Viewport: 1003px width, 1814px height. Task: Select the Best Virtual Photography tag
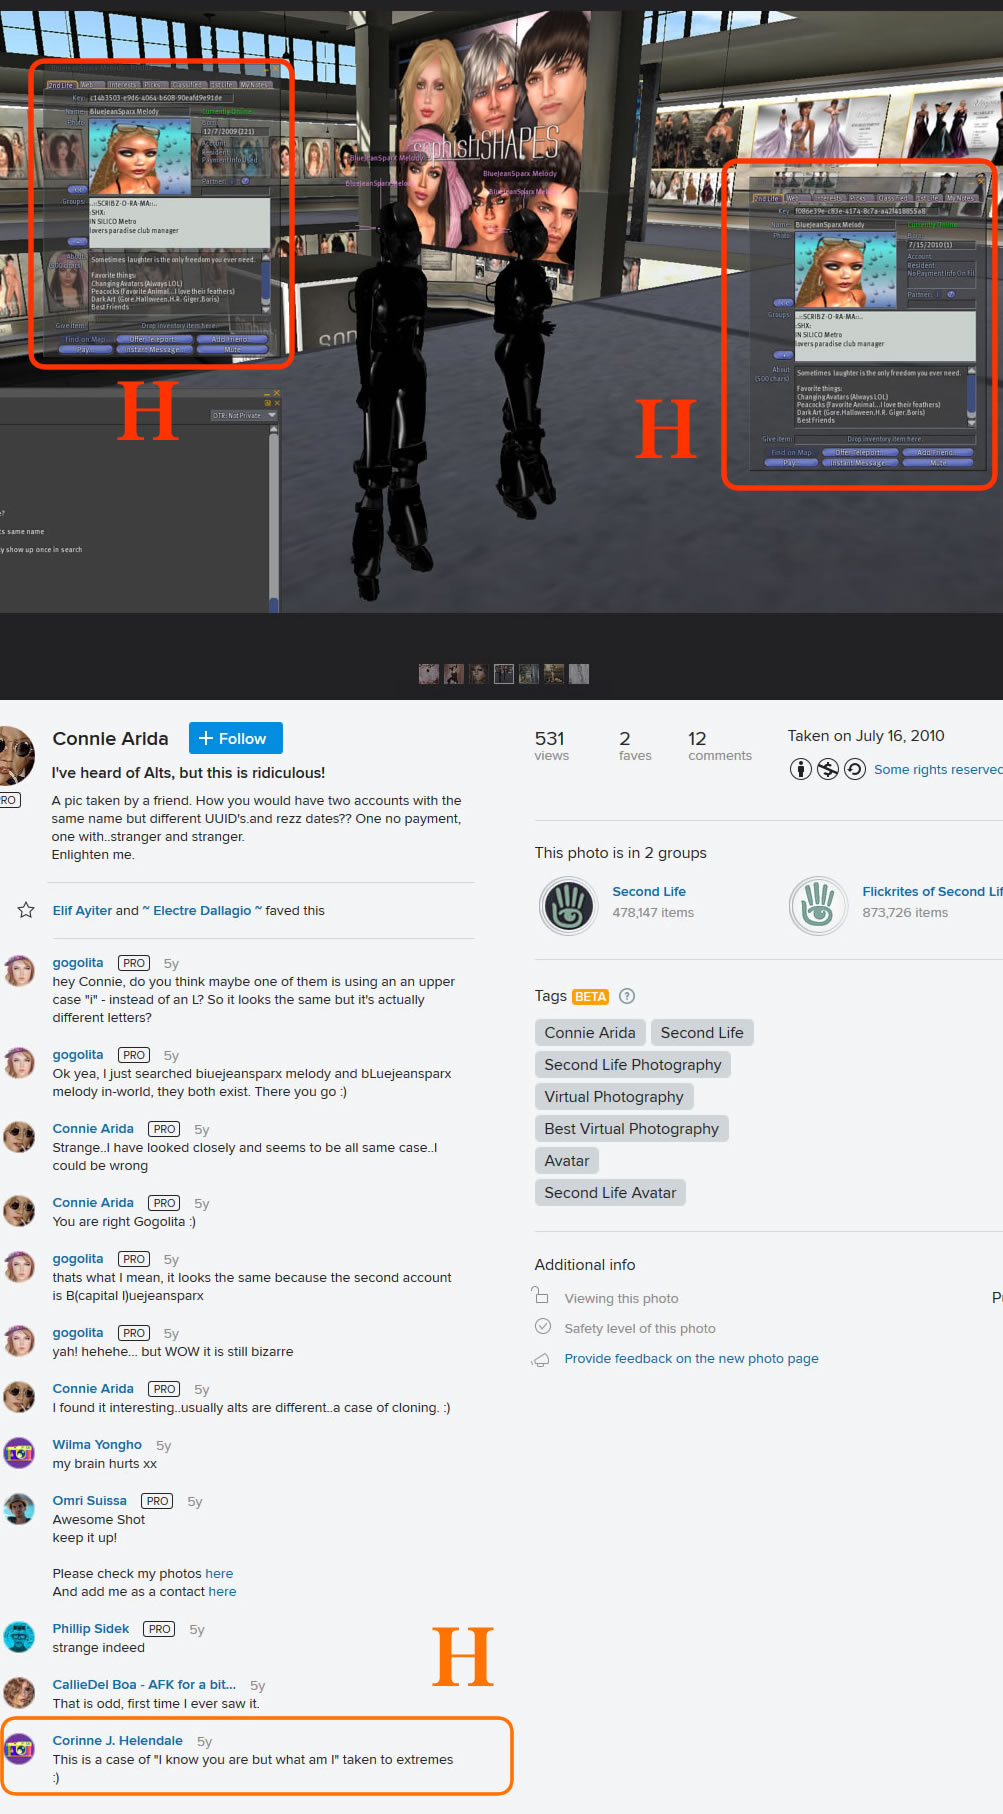click(632, 1128)
